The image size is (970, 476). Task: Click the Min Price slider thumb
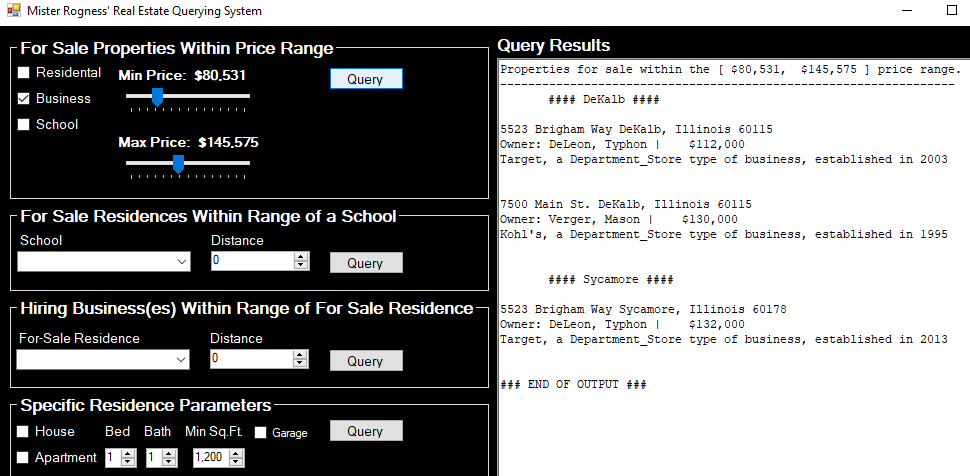tap(157, 96)
